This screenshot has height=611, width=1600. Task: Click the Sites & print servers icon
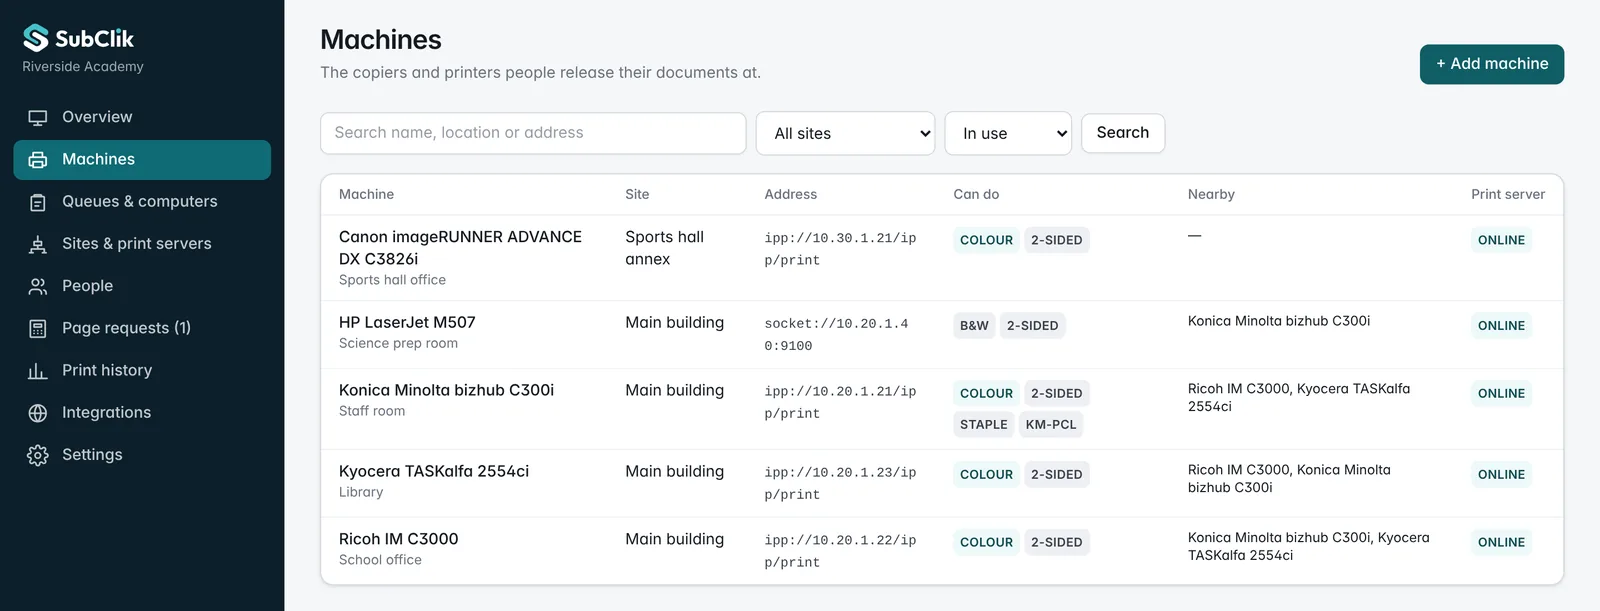tap(38, 244)
